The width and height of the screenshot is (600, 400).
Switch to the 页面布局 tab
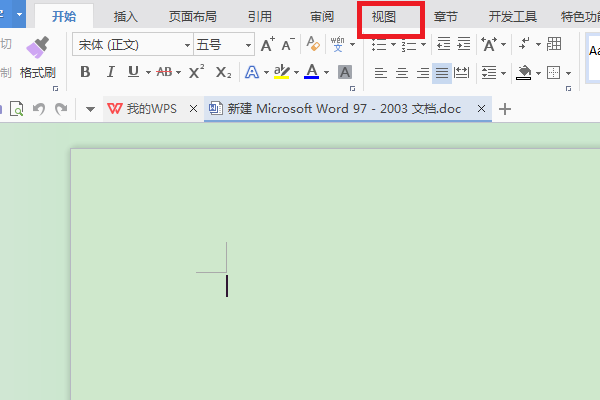tap(192, 16)
